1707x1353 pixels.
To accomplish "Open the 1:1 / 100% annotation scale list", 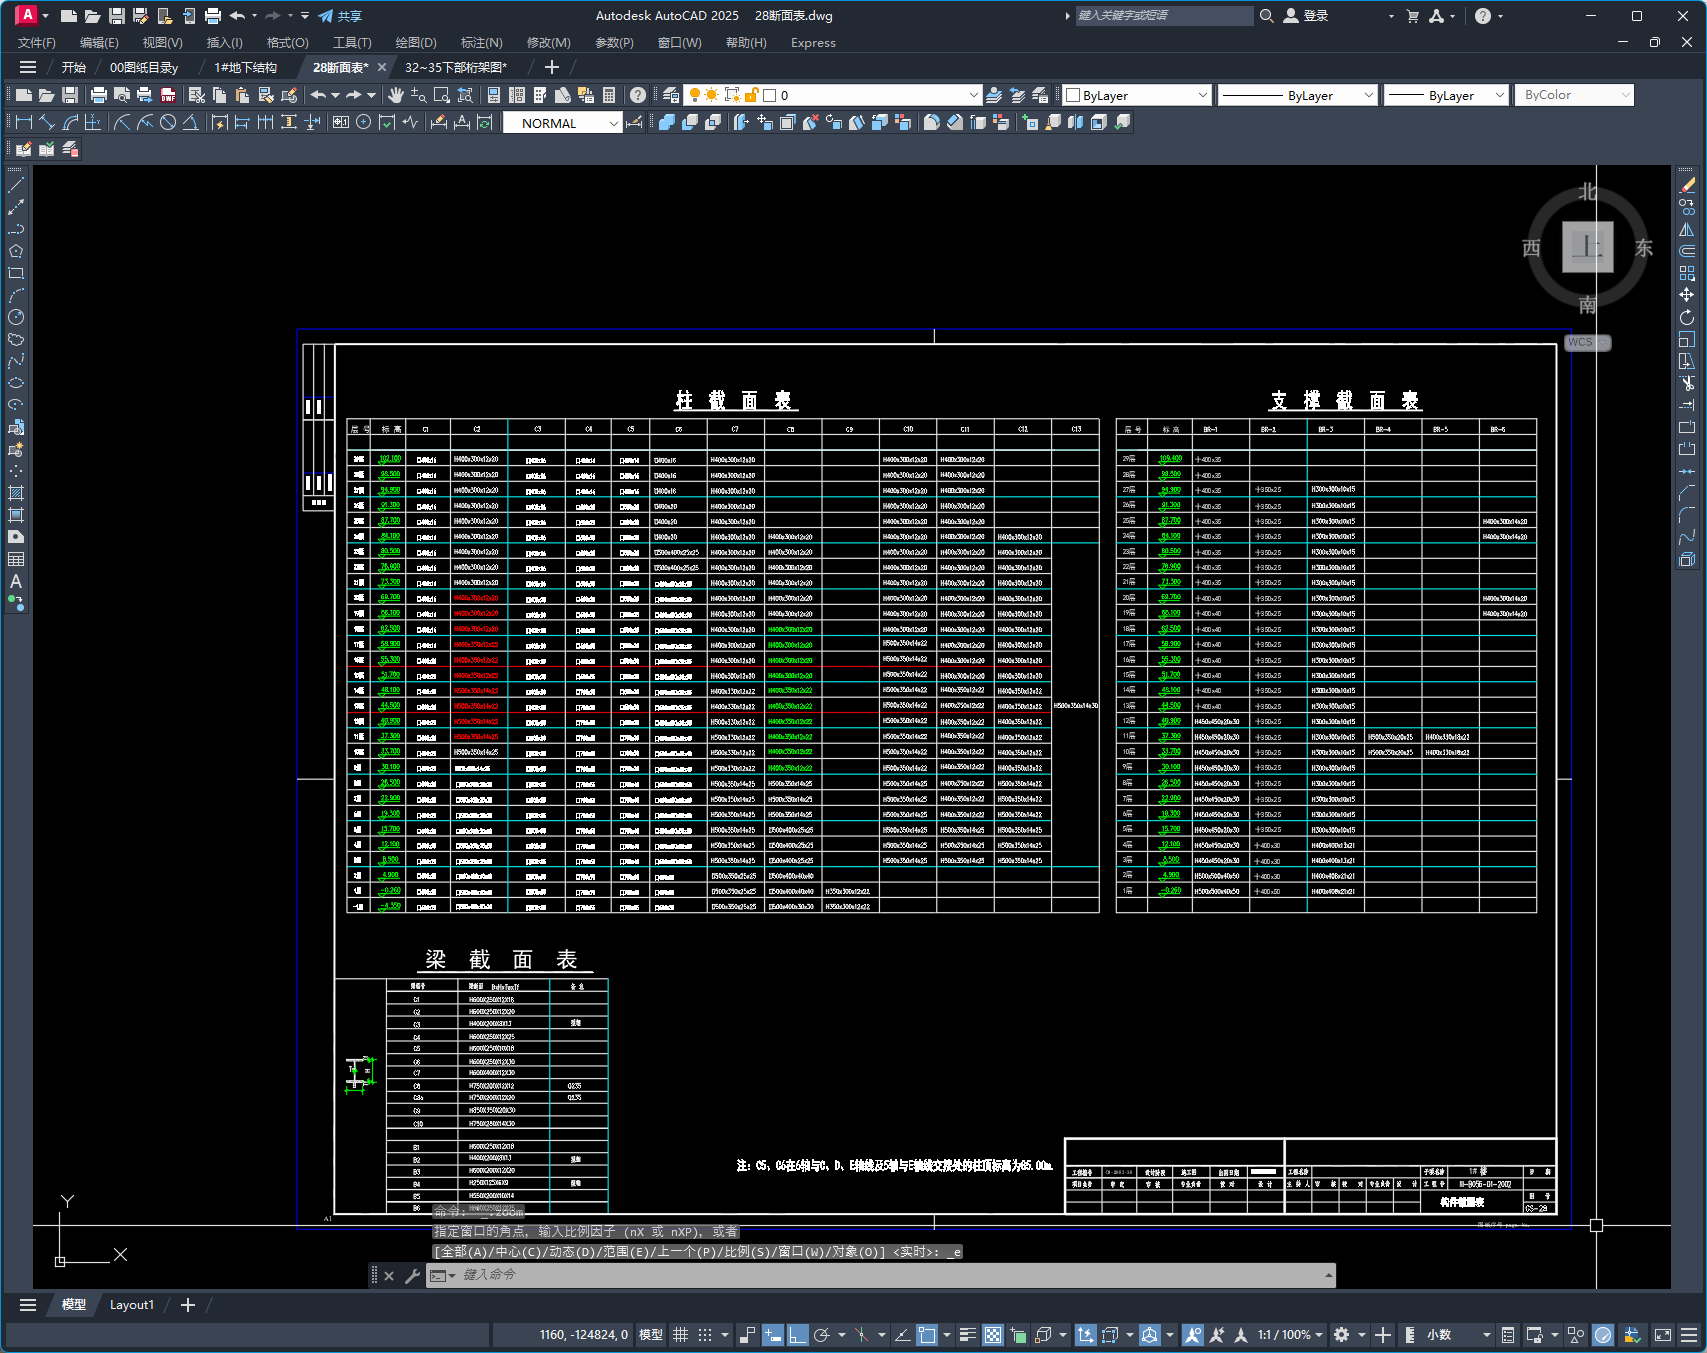I will (1290, 1335).
